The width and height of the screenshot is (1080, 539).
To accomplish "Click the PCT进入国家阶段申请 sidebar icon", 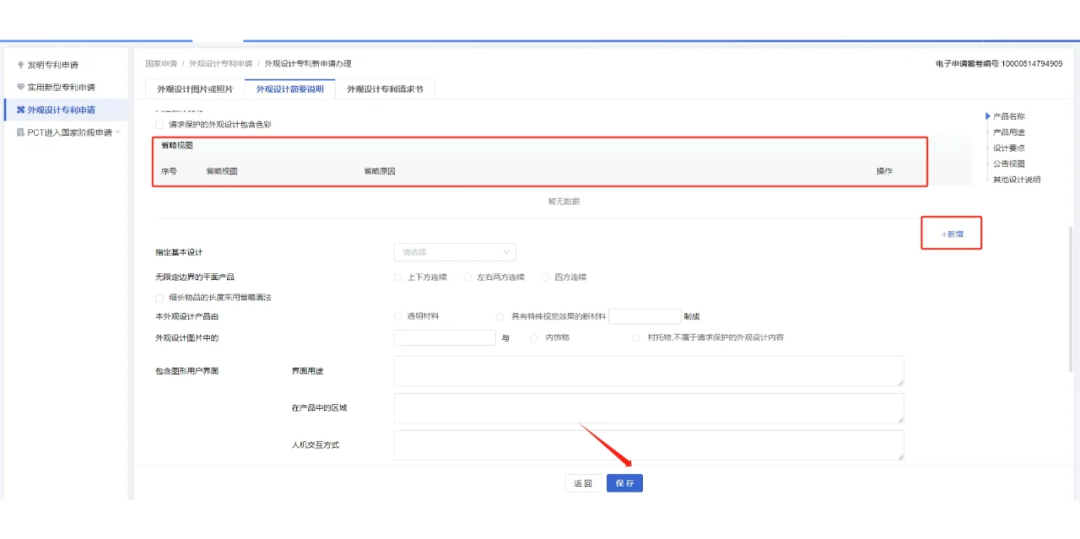I will [x=20, y=132].
